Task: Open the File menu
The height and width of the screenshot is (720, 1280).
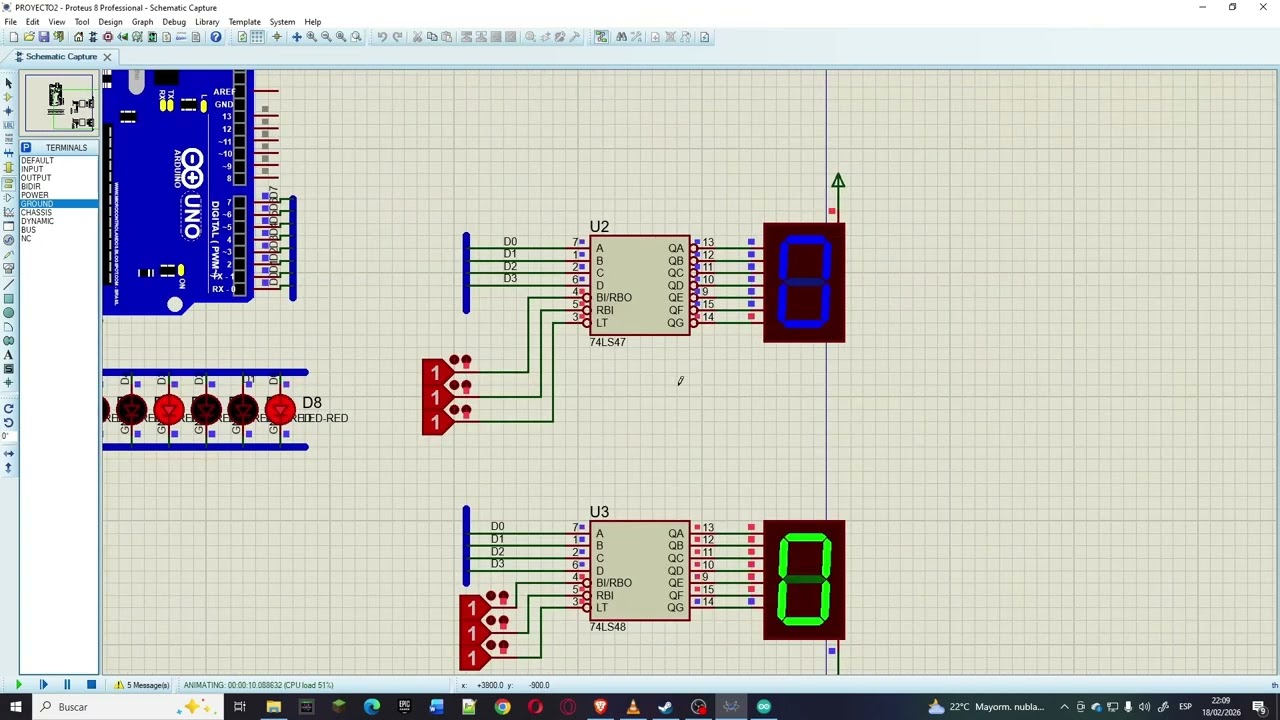Action: [10, 21]
